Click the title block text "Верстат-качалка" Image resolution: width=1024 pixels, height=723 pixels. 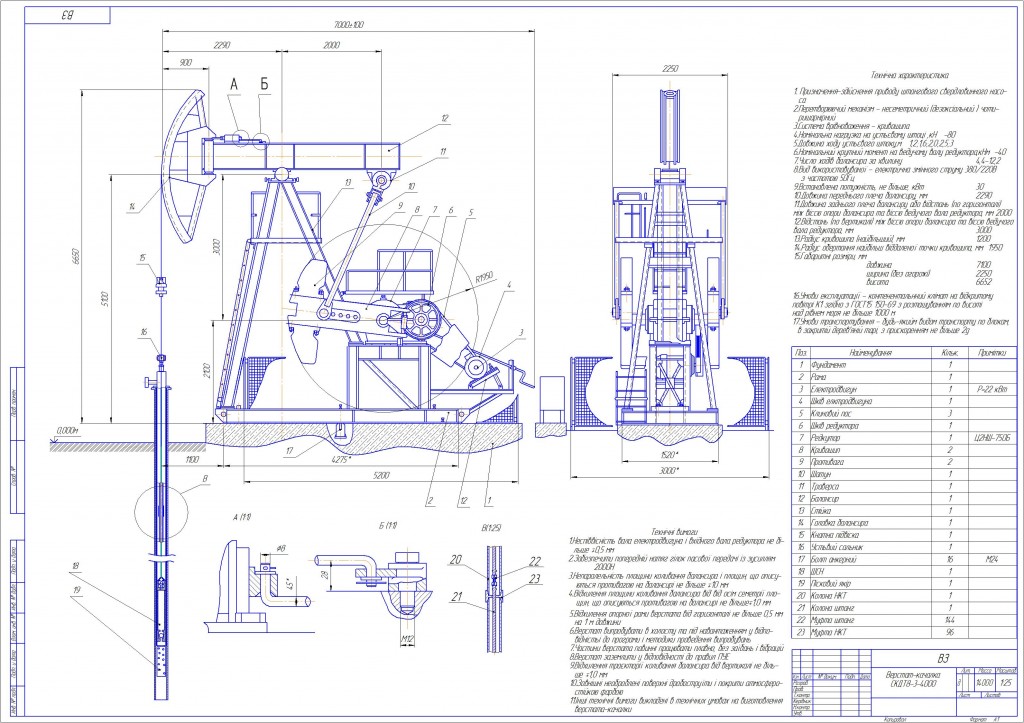tap(913, 675)
